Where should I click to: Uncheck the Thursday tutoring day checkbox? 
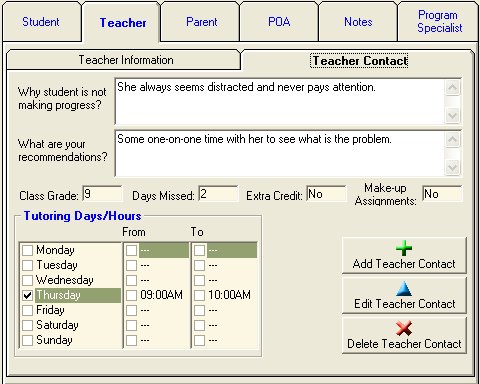pyautogui.click(x=27, y=295)
